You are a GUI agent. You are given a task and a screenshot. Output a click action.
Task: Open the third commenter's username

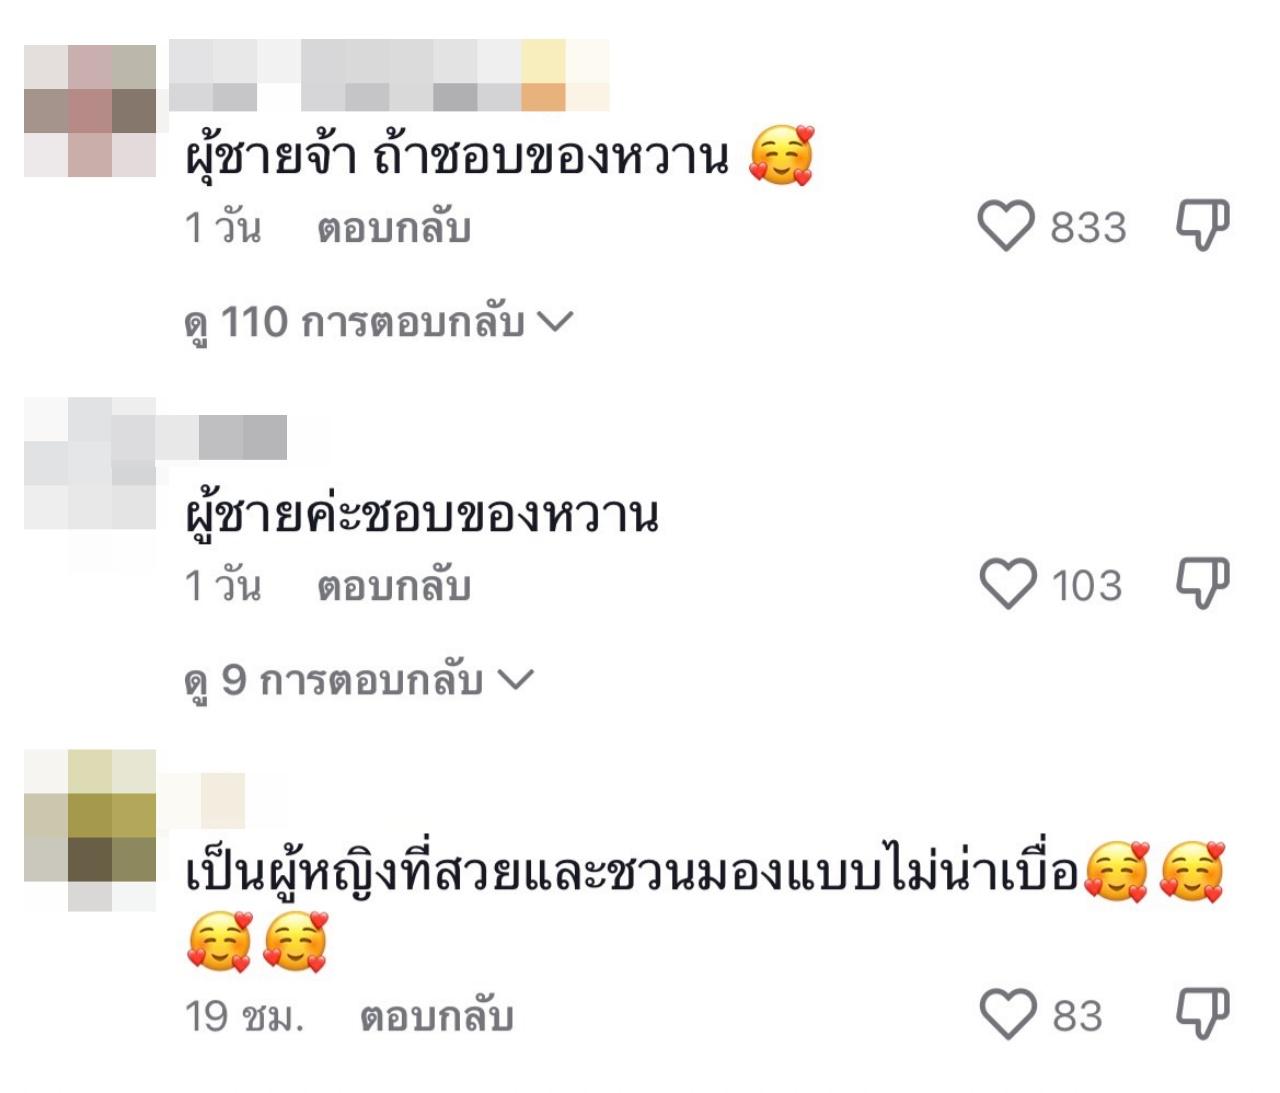207,800
